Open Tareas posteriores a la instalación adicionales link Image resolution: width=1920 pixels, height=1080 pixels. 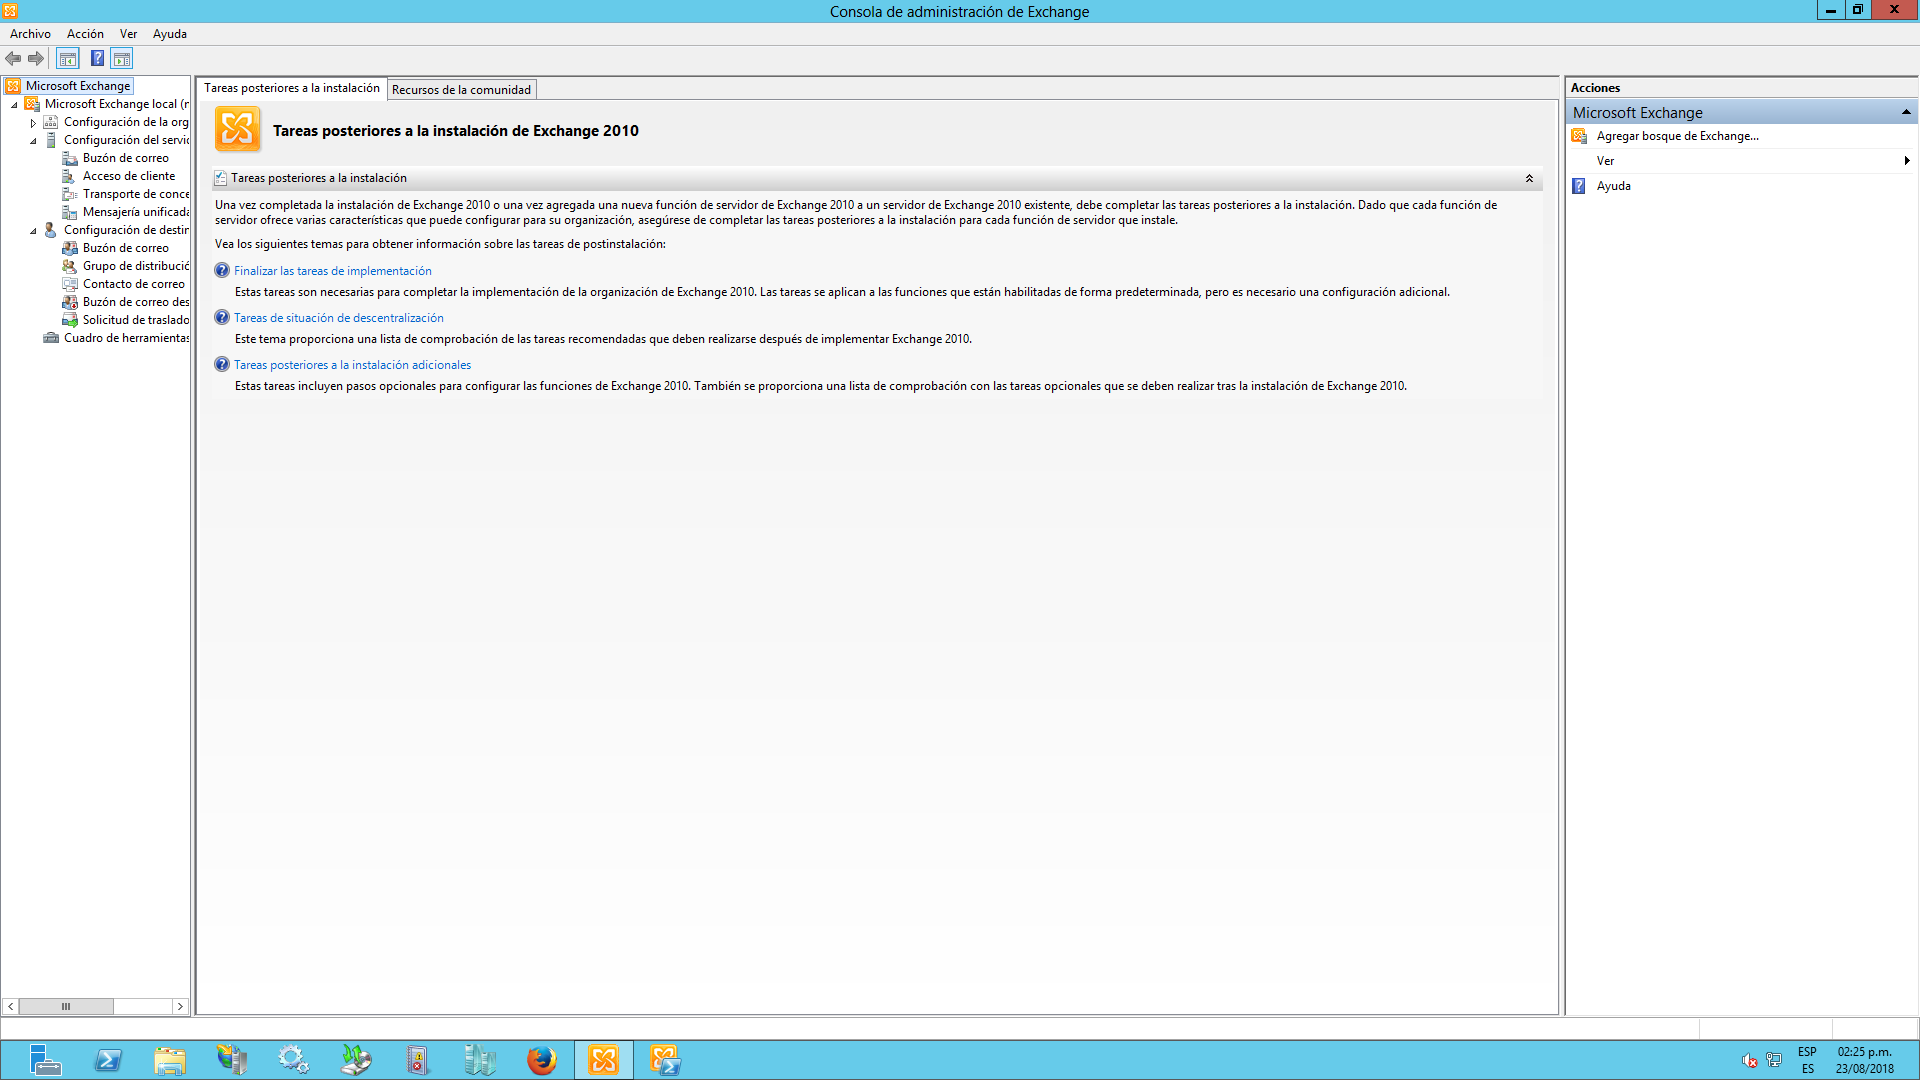pyautogui.click(x=352, y=365)
